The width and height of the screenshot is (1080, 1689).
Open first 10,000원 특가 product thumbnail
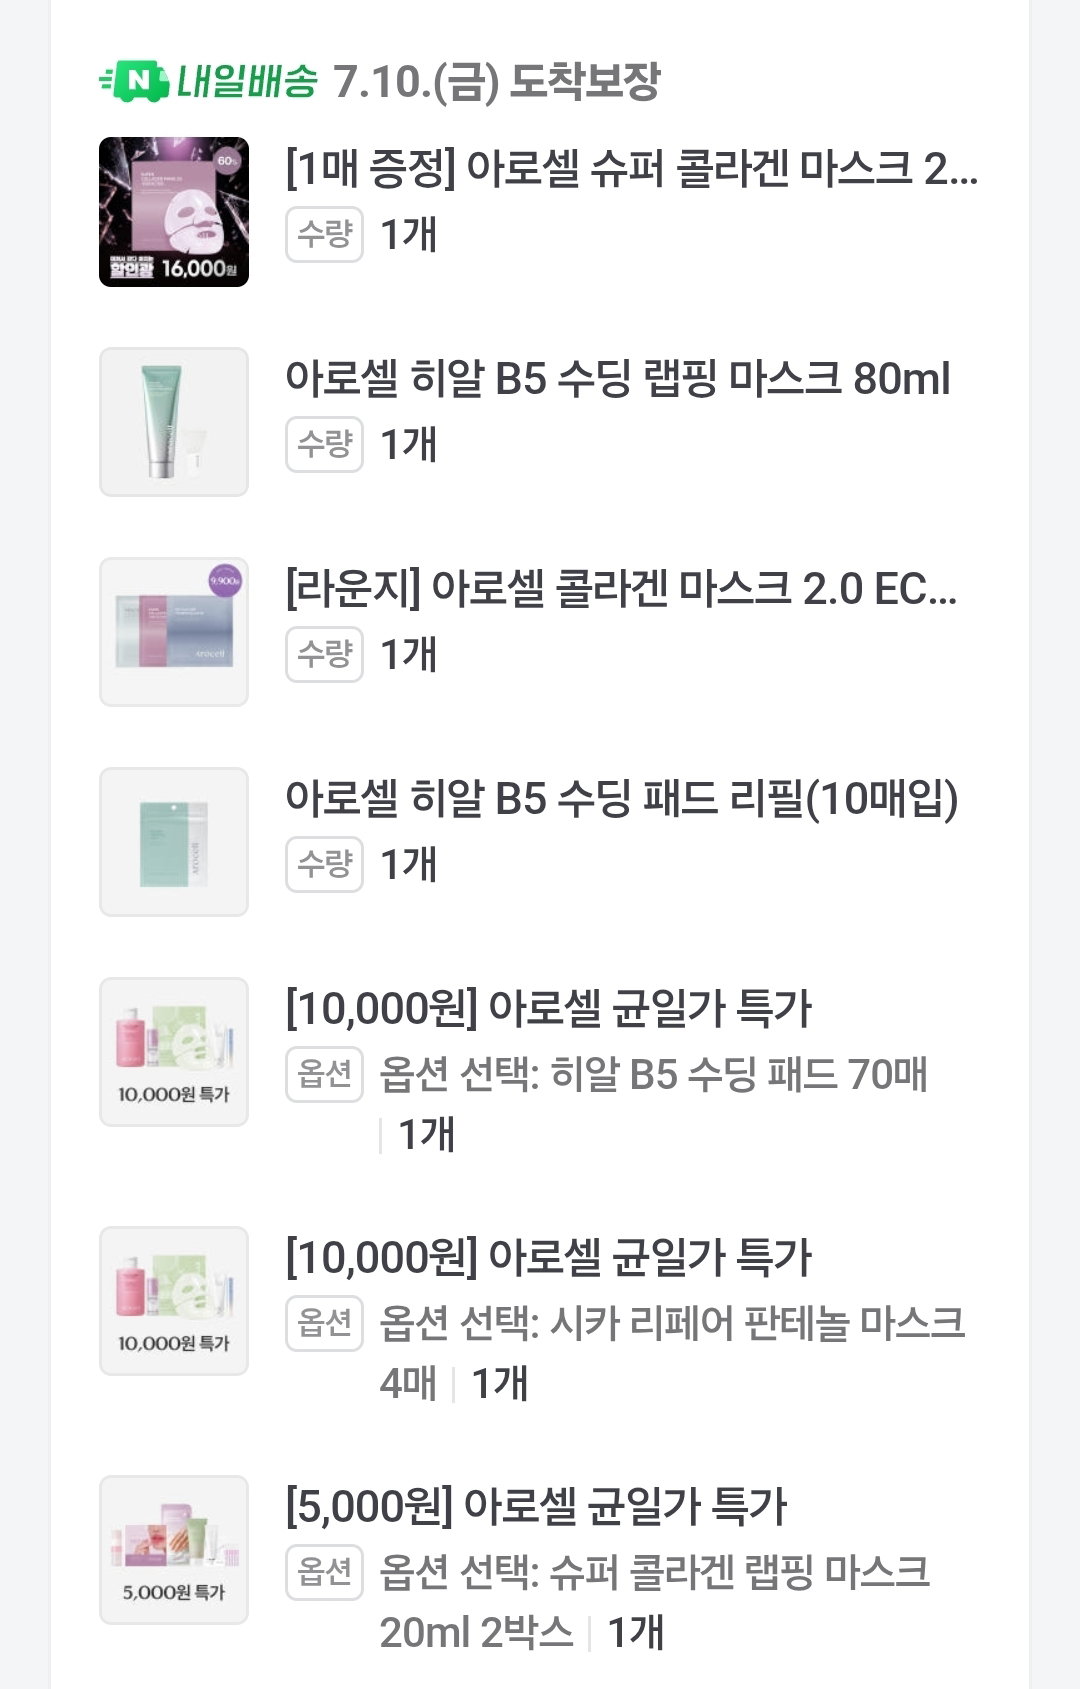click(x=174, y=1052)
